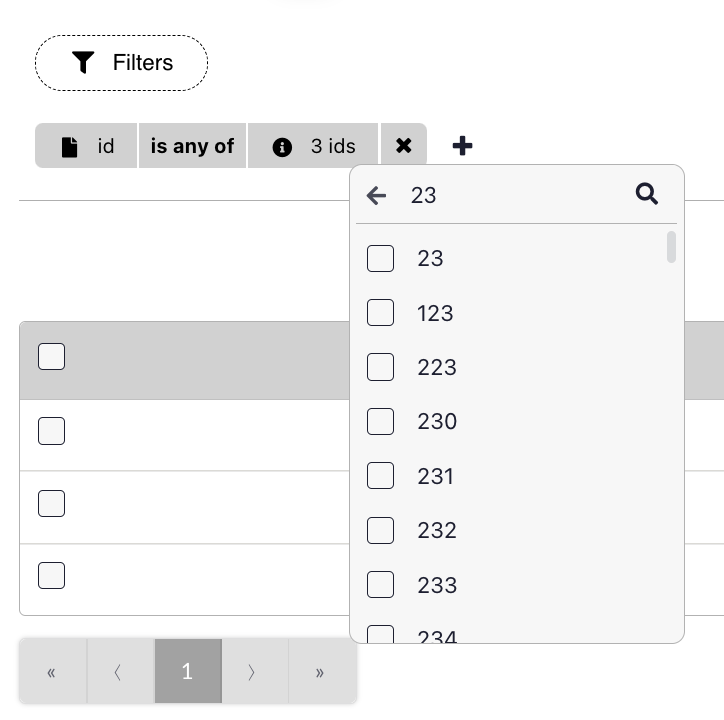
Task: Click the info icon beside 3 ids
Action: pos(282,147)
